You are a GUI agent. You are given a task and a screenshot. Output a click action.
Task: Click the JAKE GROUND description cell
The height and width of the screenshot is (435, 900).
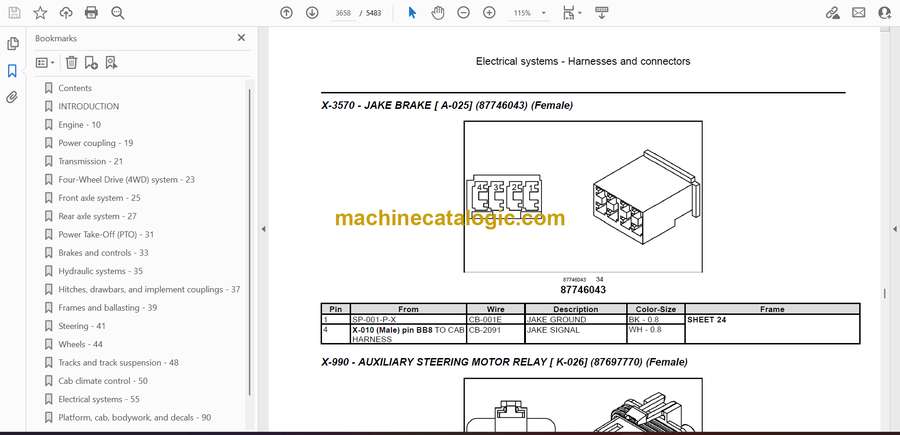(576, 320)
